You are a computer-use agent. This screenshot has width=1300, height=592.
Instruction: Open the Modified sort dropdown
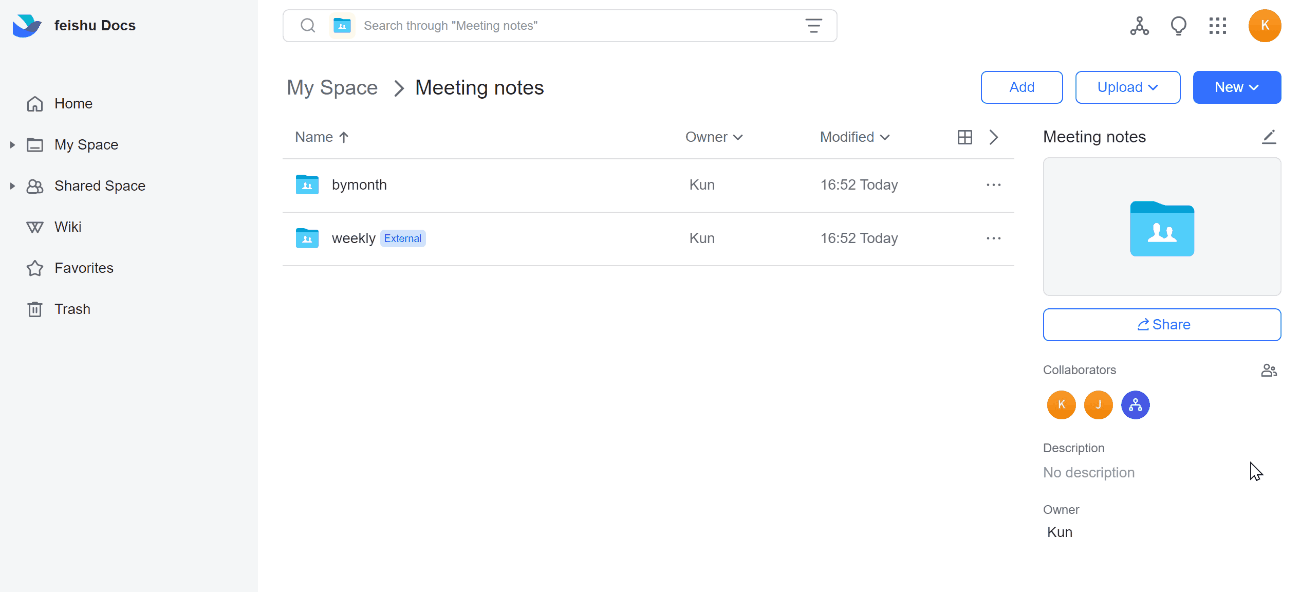tap(855, 137)
